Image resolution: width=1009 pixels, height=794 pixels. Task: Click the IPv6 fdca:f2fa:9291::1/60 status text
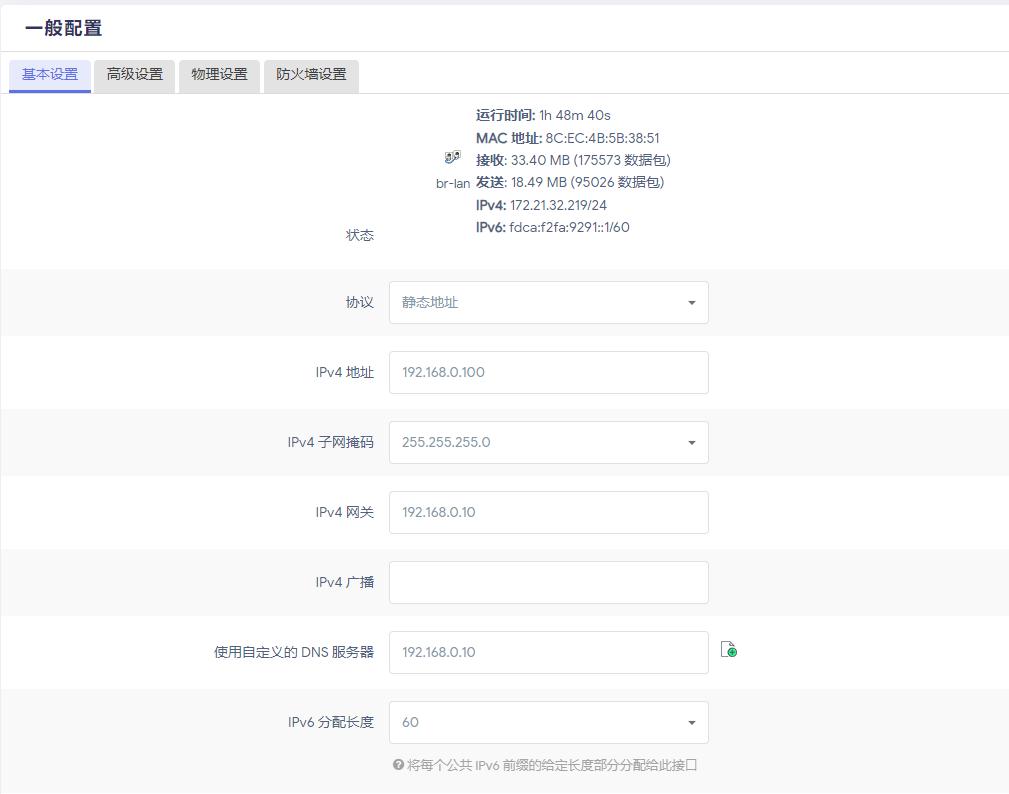click(x=553, y=227)
